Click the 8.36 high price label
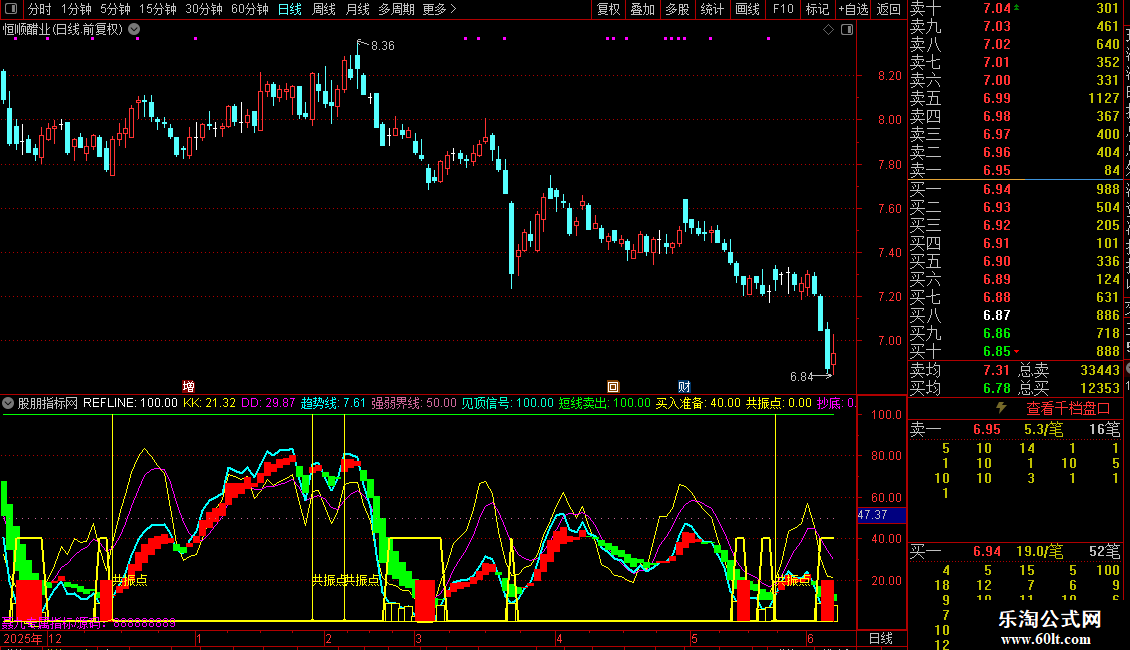This screenshot has width=1130, height=650. tap(383, 45)
